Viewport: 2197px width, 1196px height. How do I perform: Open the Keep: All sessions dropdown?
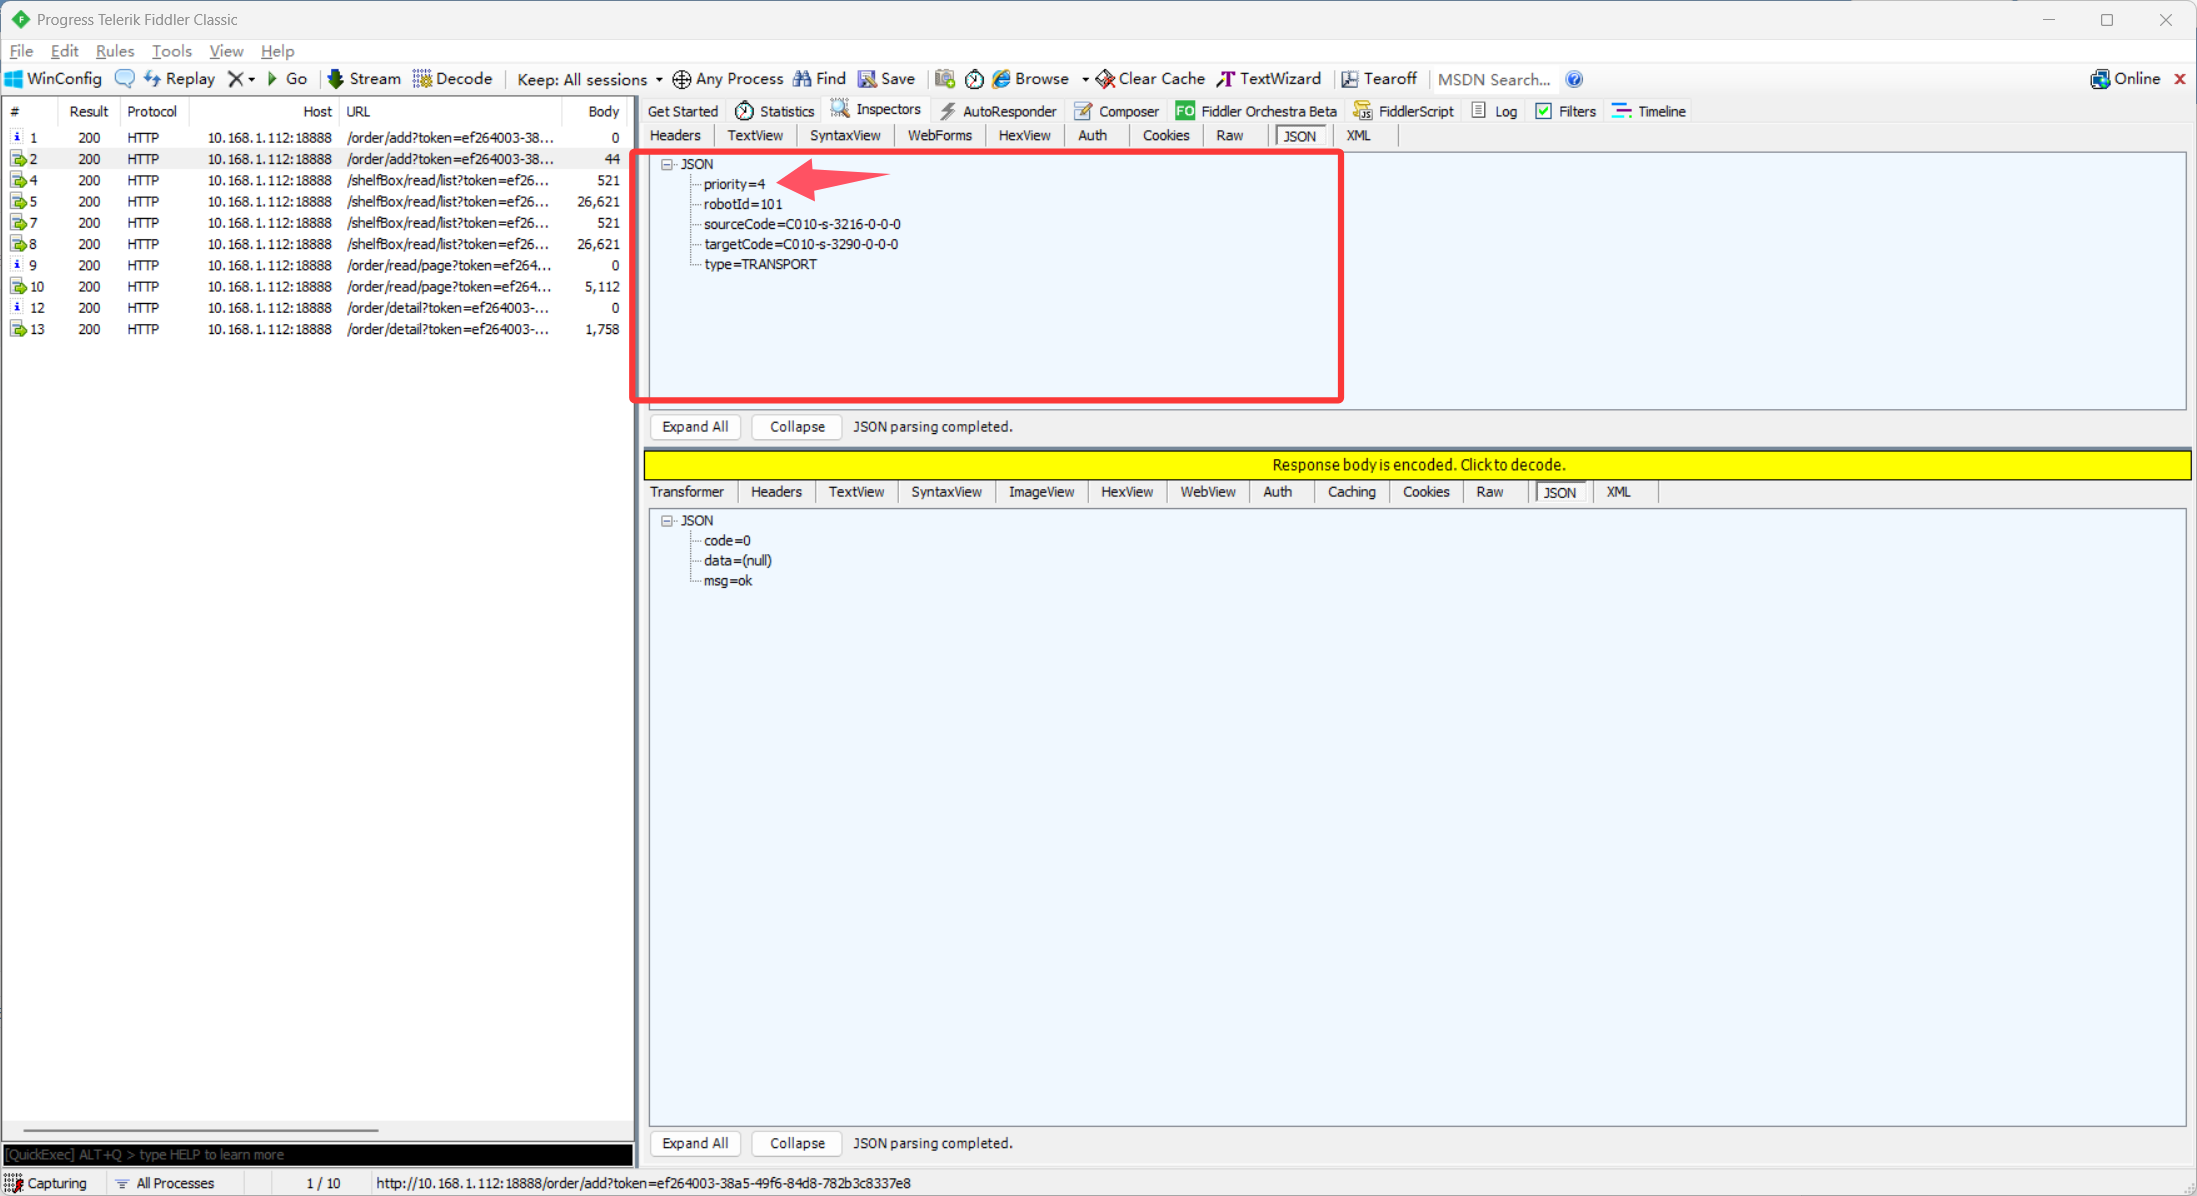[x=590, y=79]
